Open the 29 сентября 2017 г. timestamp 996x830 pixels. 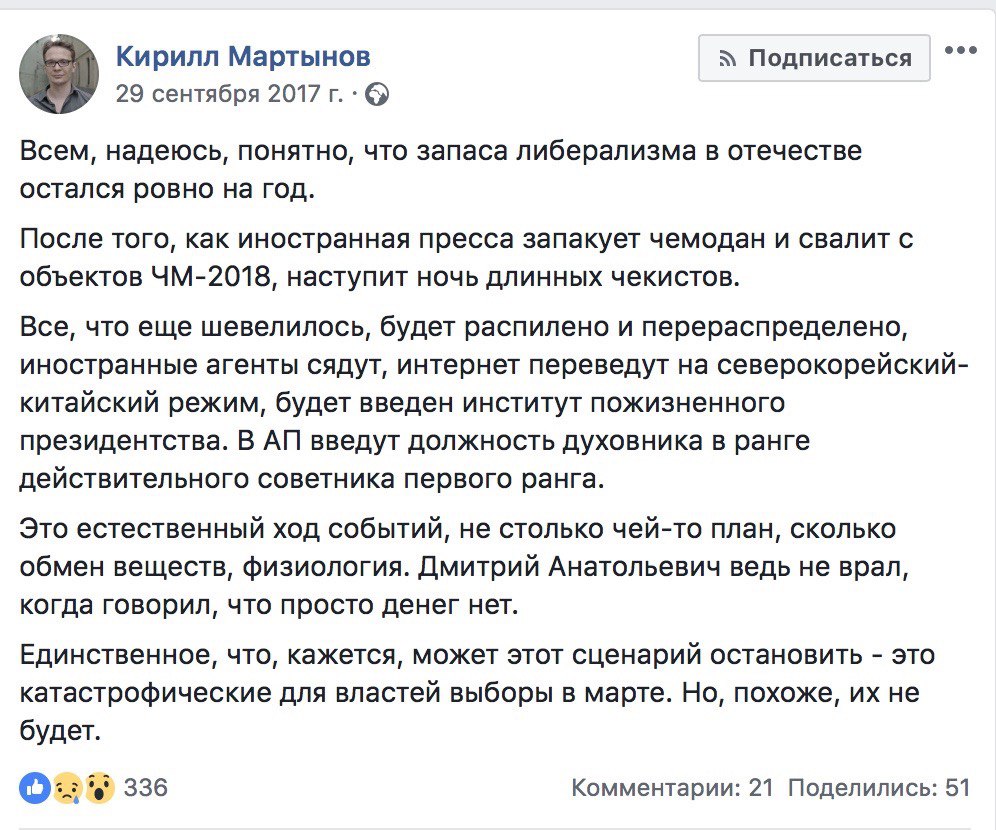tap(229, 95)
